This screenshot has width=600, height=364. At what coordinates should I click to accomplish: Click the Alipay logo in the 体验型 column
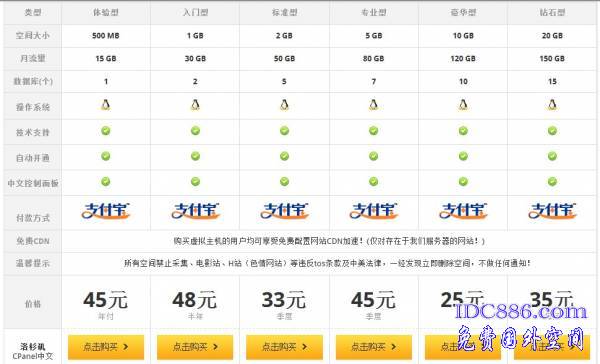pos(106,211)
